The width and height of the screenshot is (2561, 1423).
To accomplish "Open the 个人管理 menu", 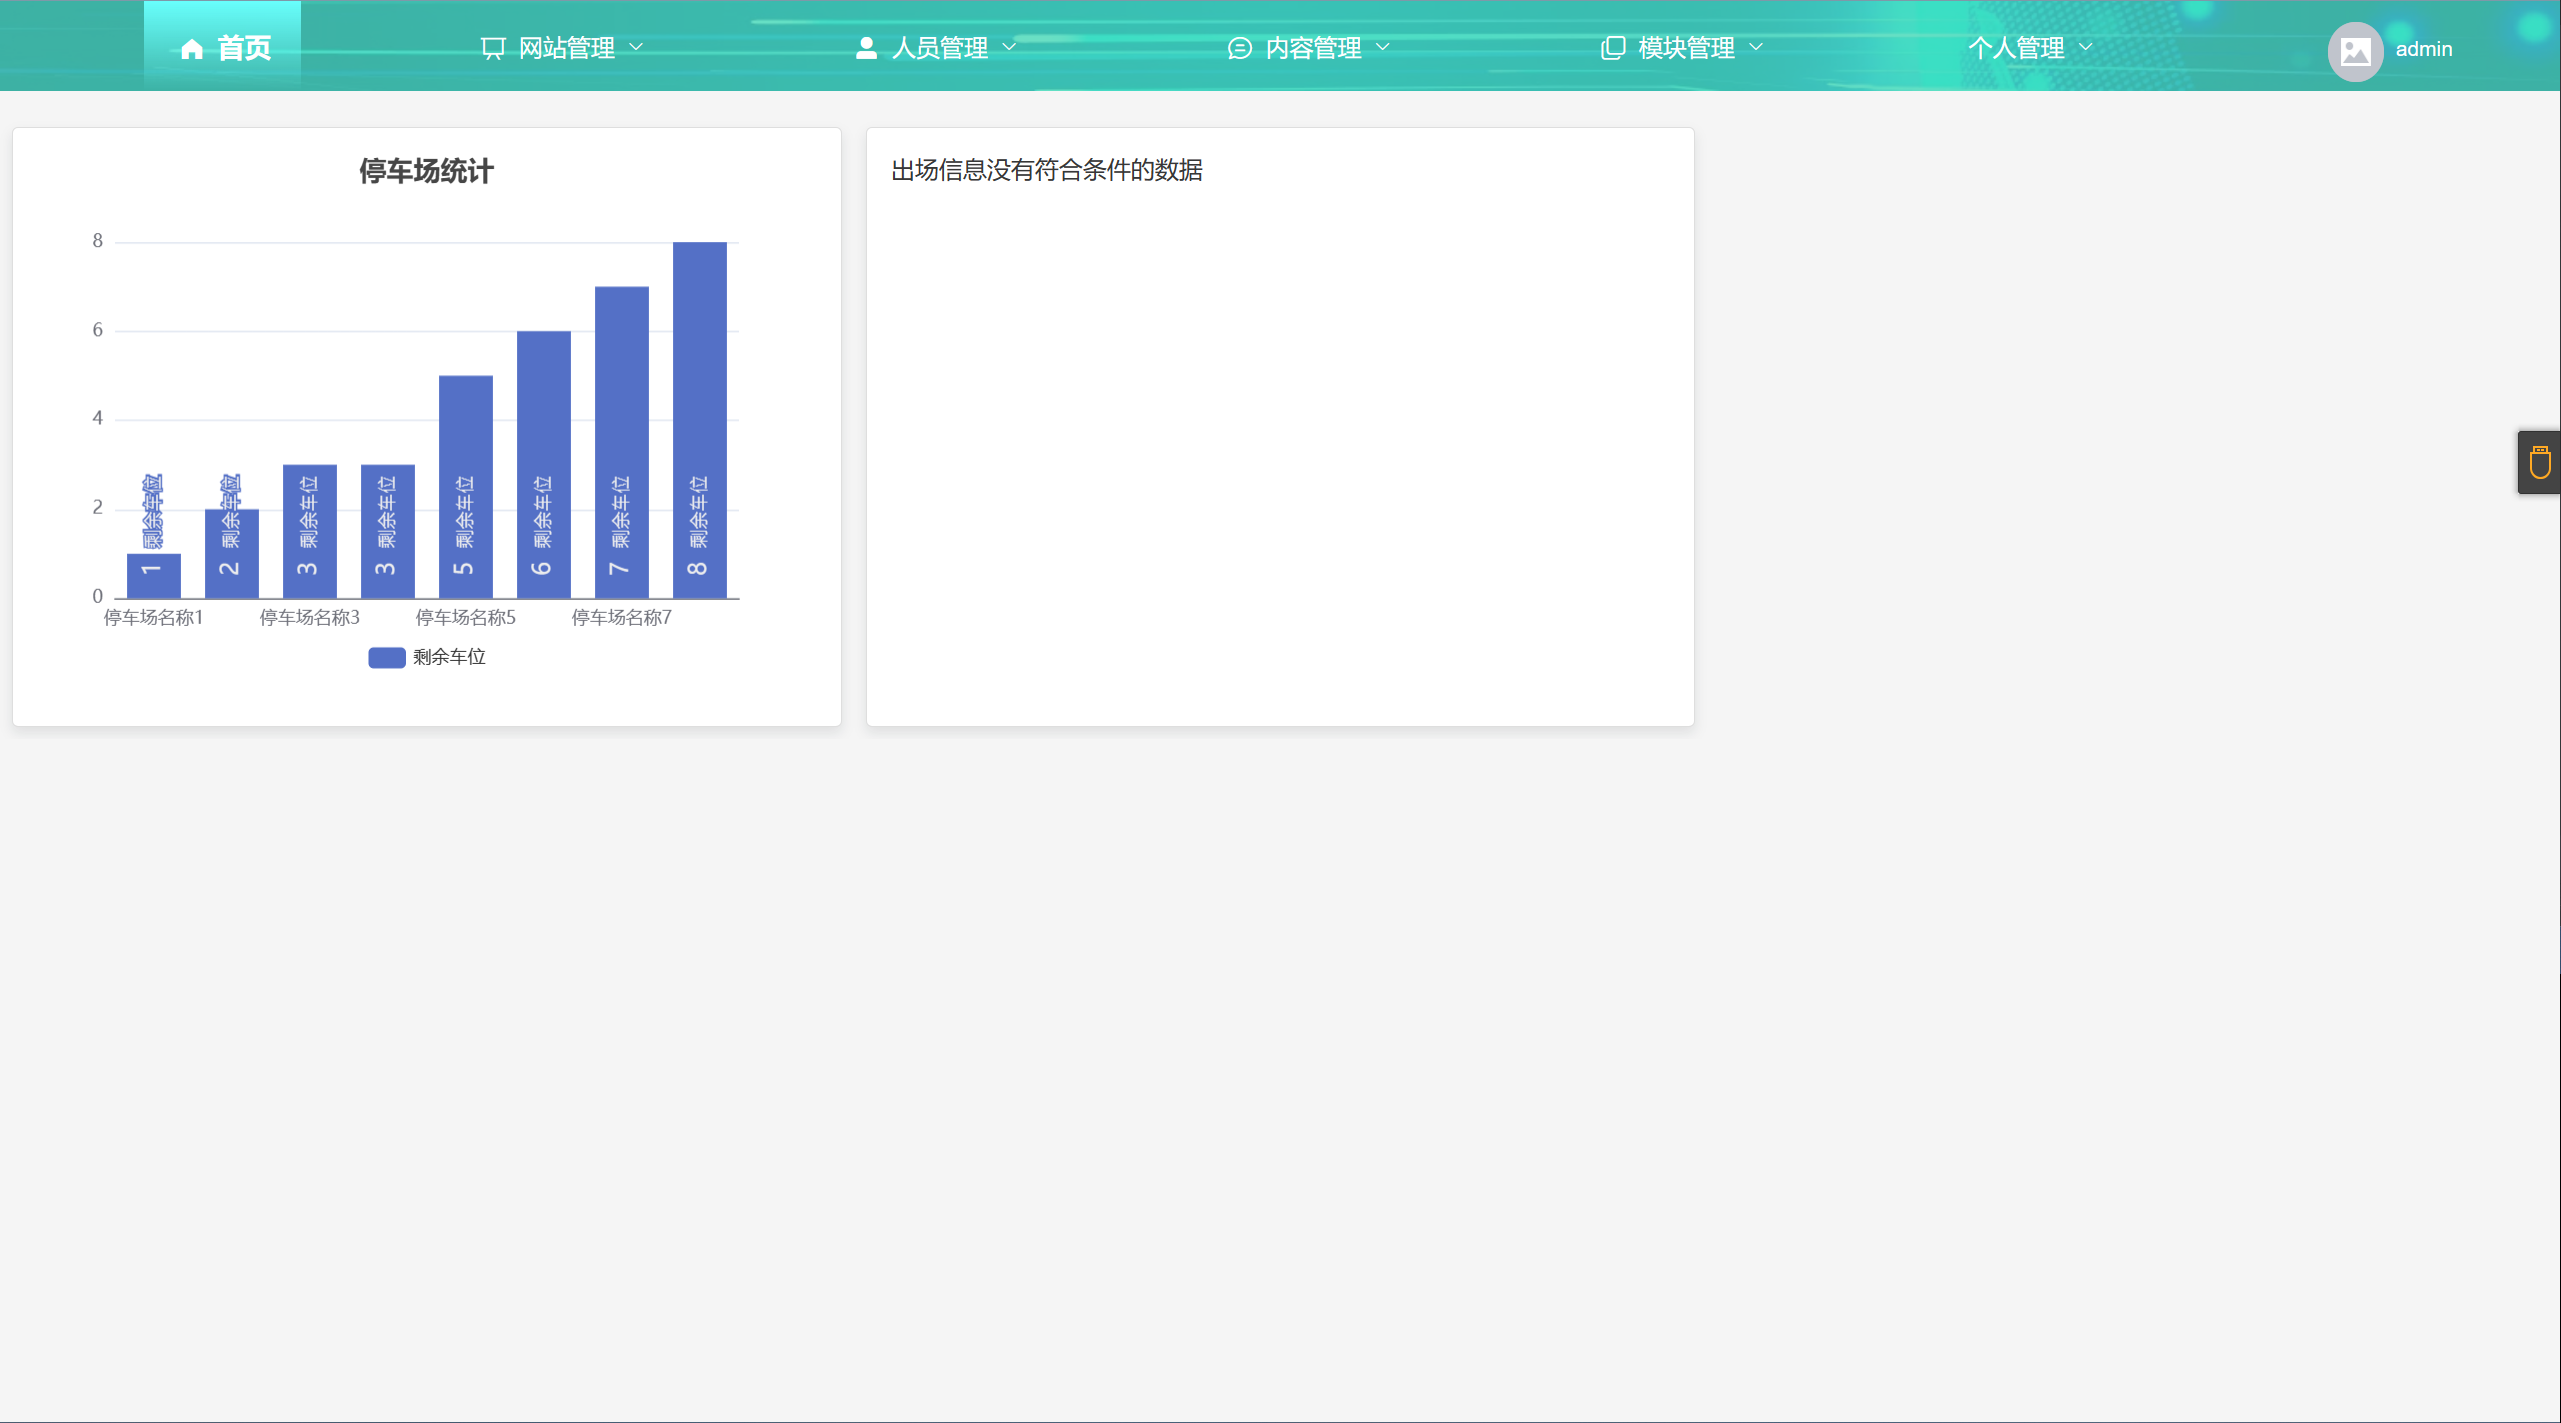I will coord(2015,48).
